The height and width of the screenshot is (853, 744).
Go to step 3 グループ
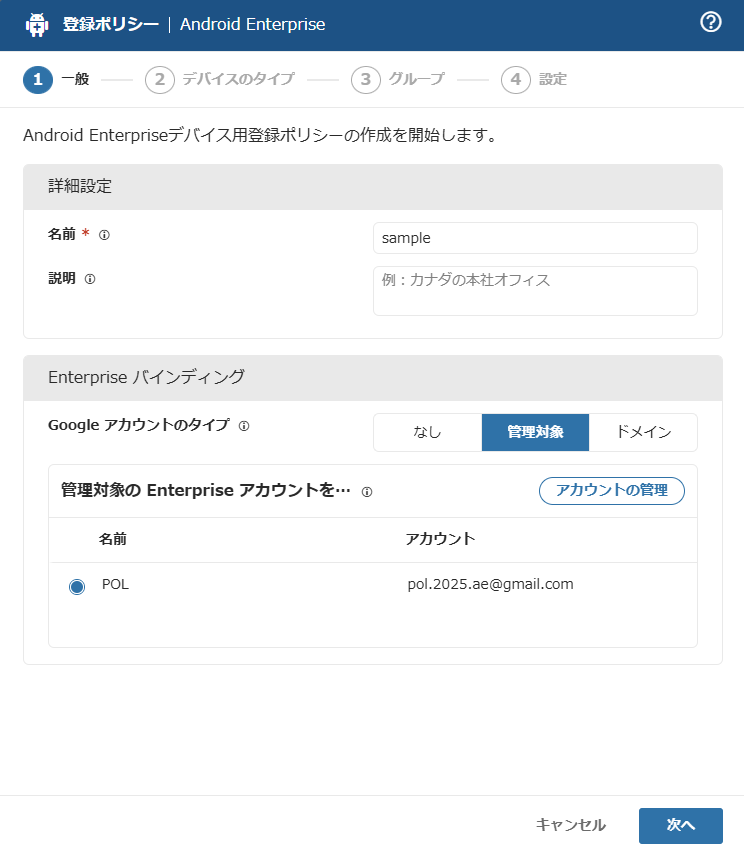tap(398, 80)
